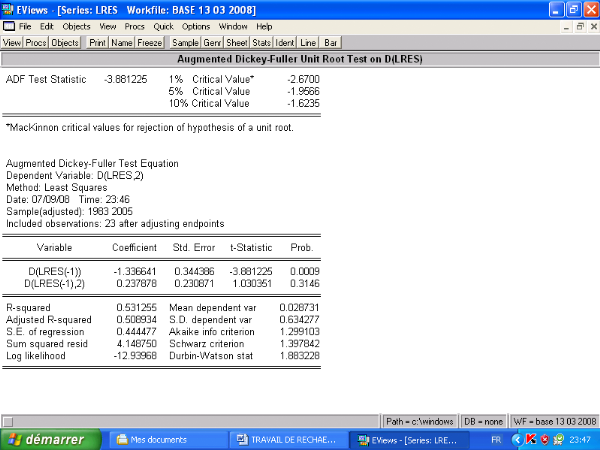
Task: Click the table title Augmented Dickey-Fuller Unit Root Test
Action: (300, 59)
